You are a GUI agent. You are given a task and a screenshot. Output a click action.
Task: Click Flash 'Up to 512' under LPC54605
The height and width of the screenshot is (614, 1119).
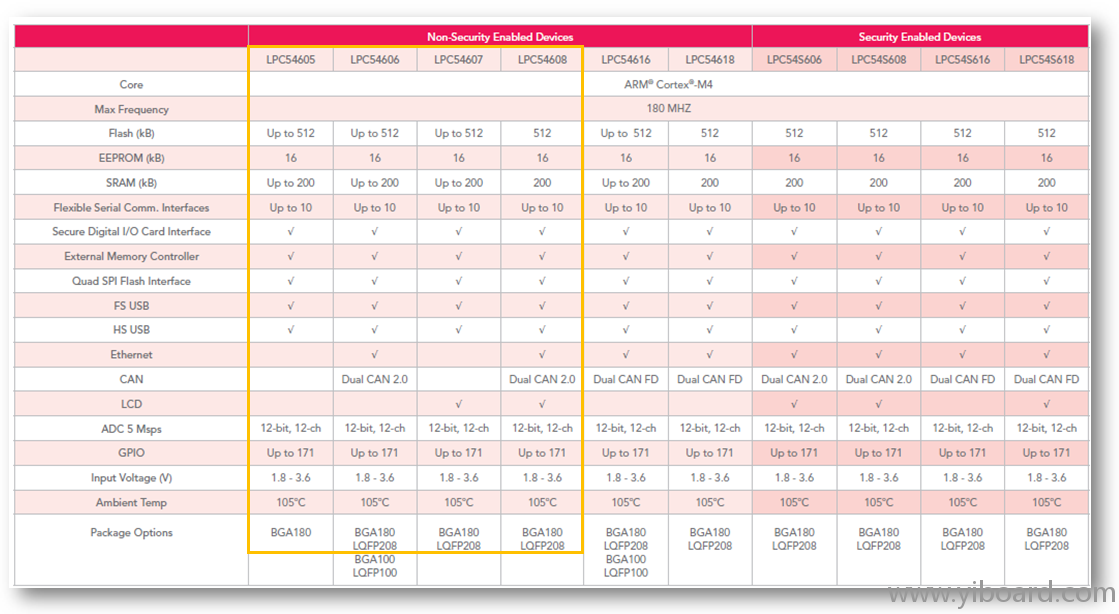click(x=290, y=134)
